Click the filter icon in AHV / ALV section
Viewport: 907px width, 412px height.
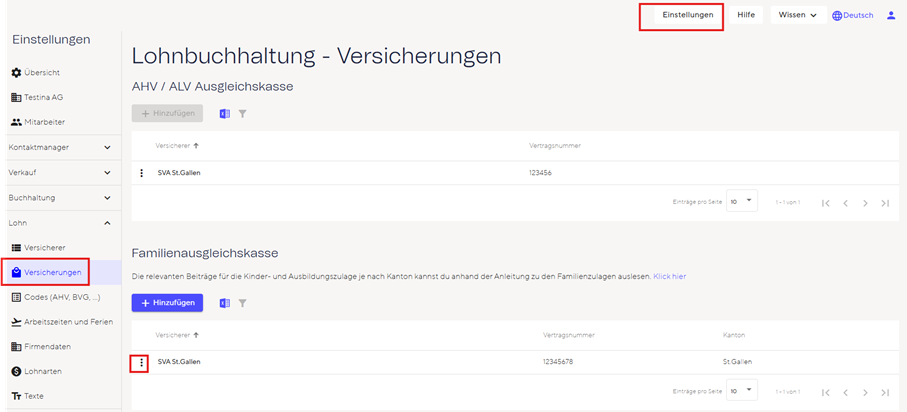[242, 114]
